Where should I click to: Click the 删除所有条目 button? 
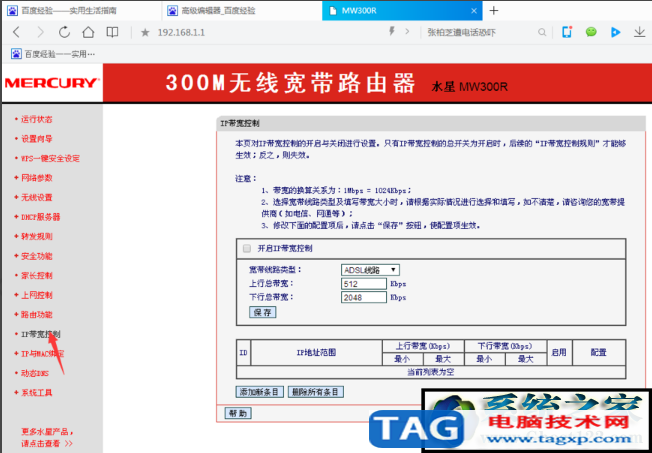click(316, 392)
